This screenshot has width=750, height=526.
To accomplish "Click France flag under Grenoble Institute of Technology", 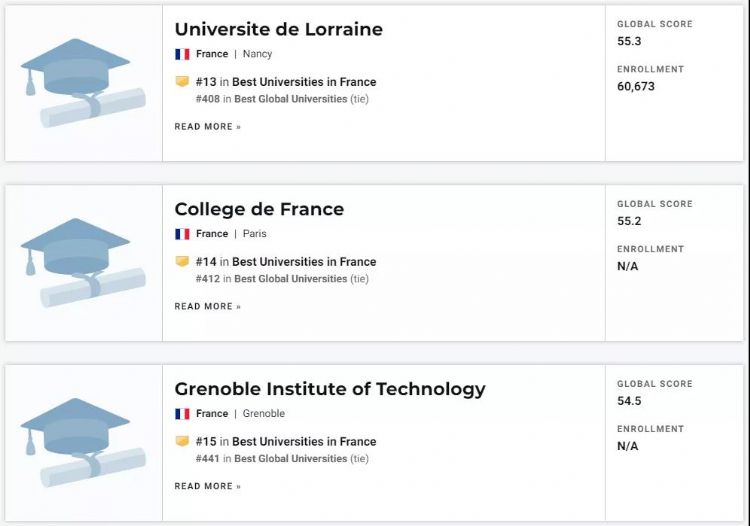I will (x=182, y=414).
